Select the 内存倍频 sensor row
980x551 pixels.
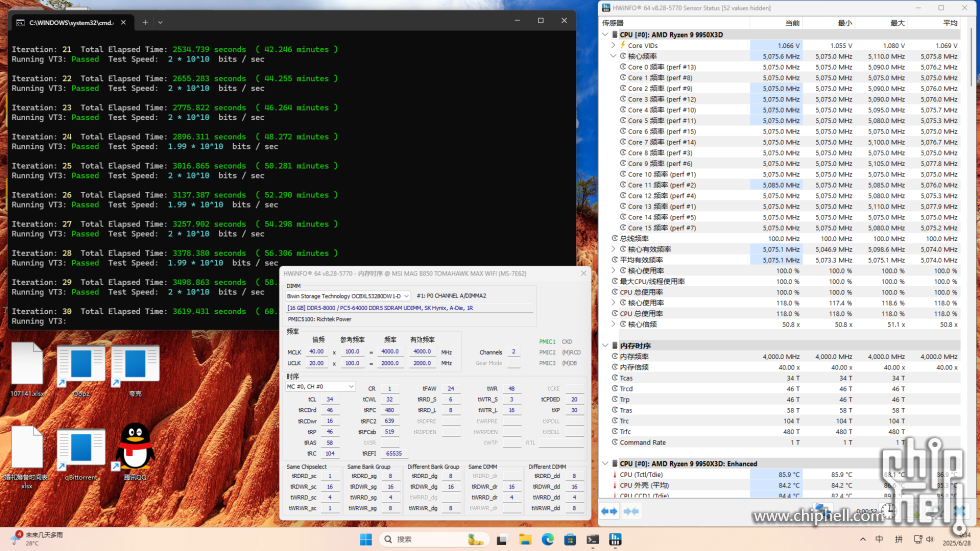[780, 367]
